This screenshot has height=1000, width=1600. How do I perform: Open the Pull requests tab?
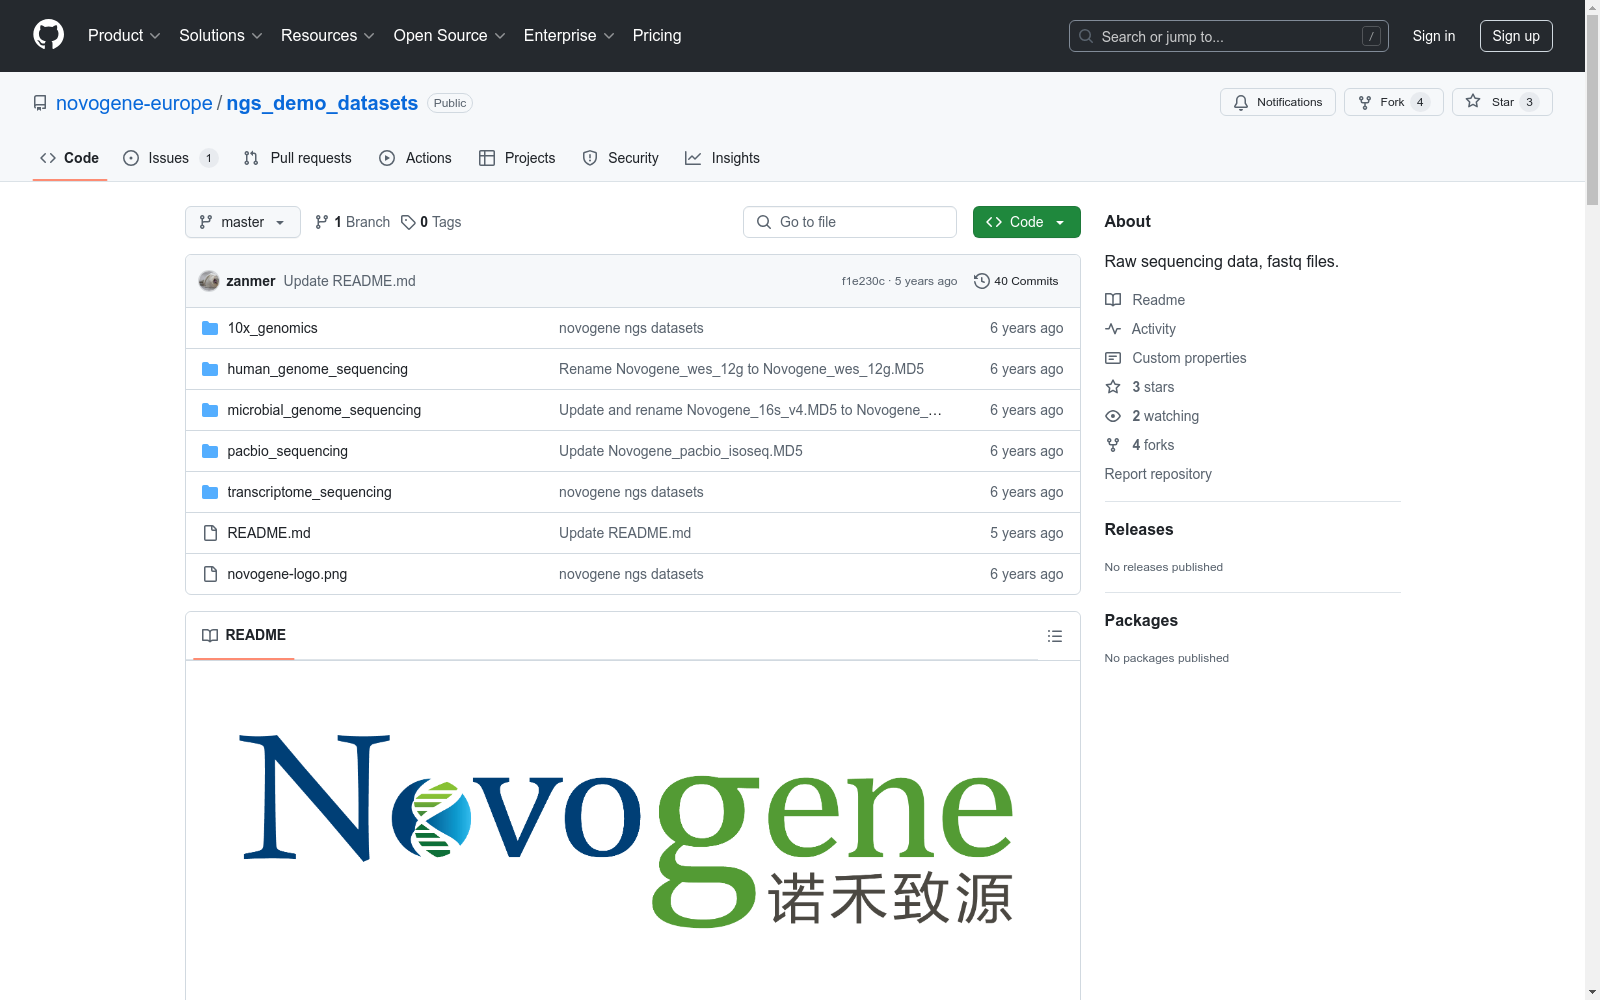[x=298, y=158]
